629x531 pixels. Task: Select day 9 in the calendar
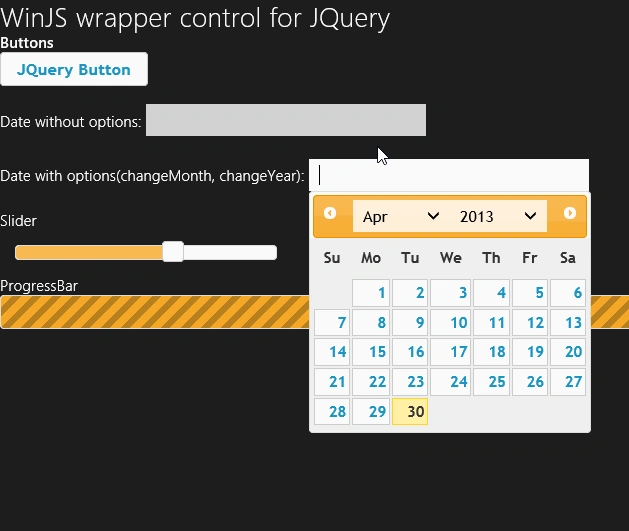(410, 322)
